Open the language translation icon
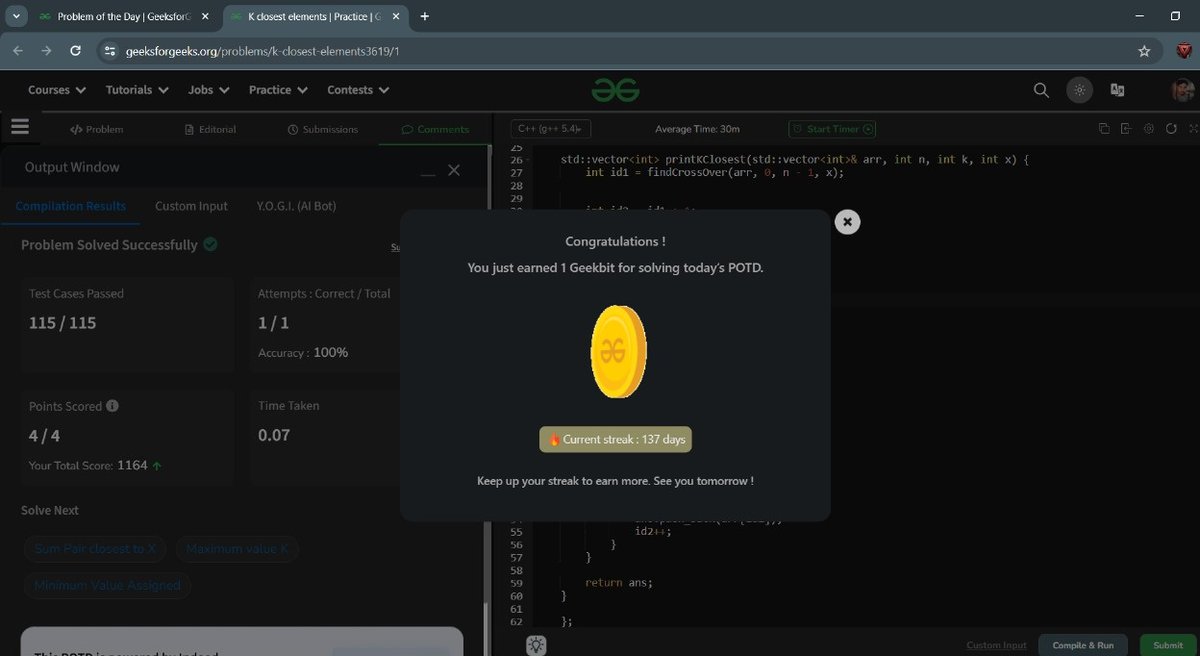 tap(1118, 90)
